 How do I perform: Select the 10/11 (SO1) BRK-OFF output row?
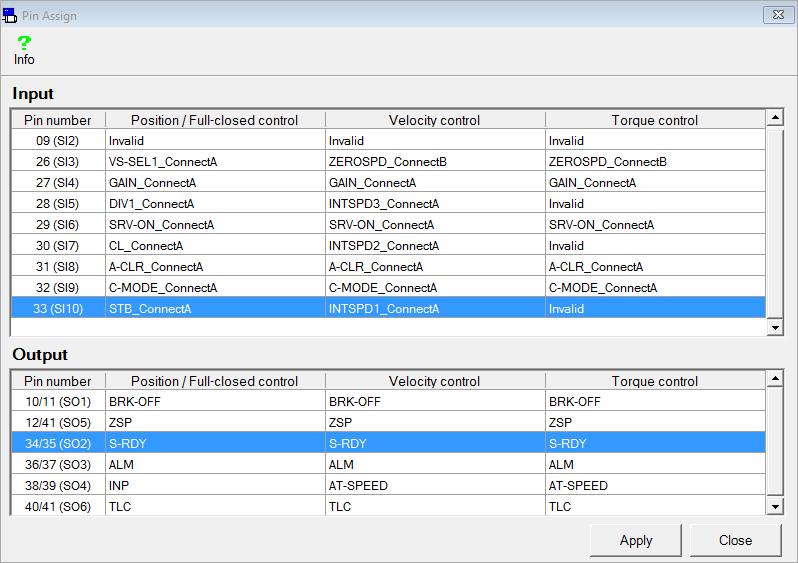(388, 402)
